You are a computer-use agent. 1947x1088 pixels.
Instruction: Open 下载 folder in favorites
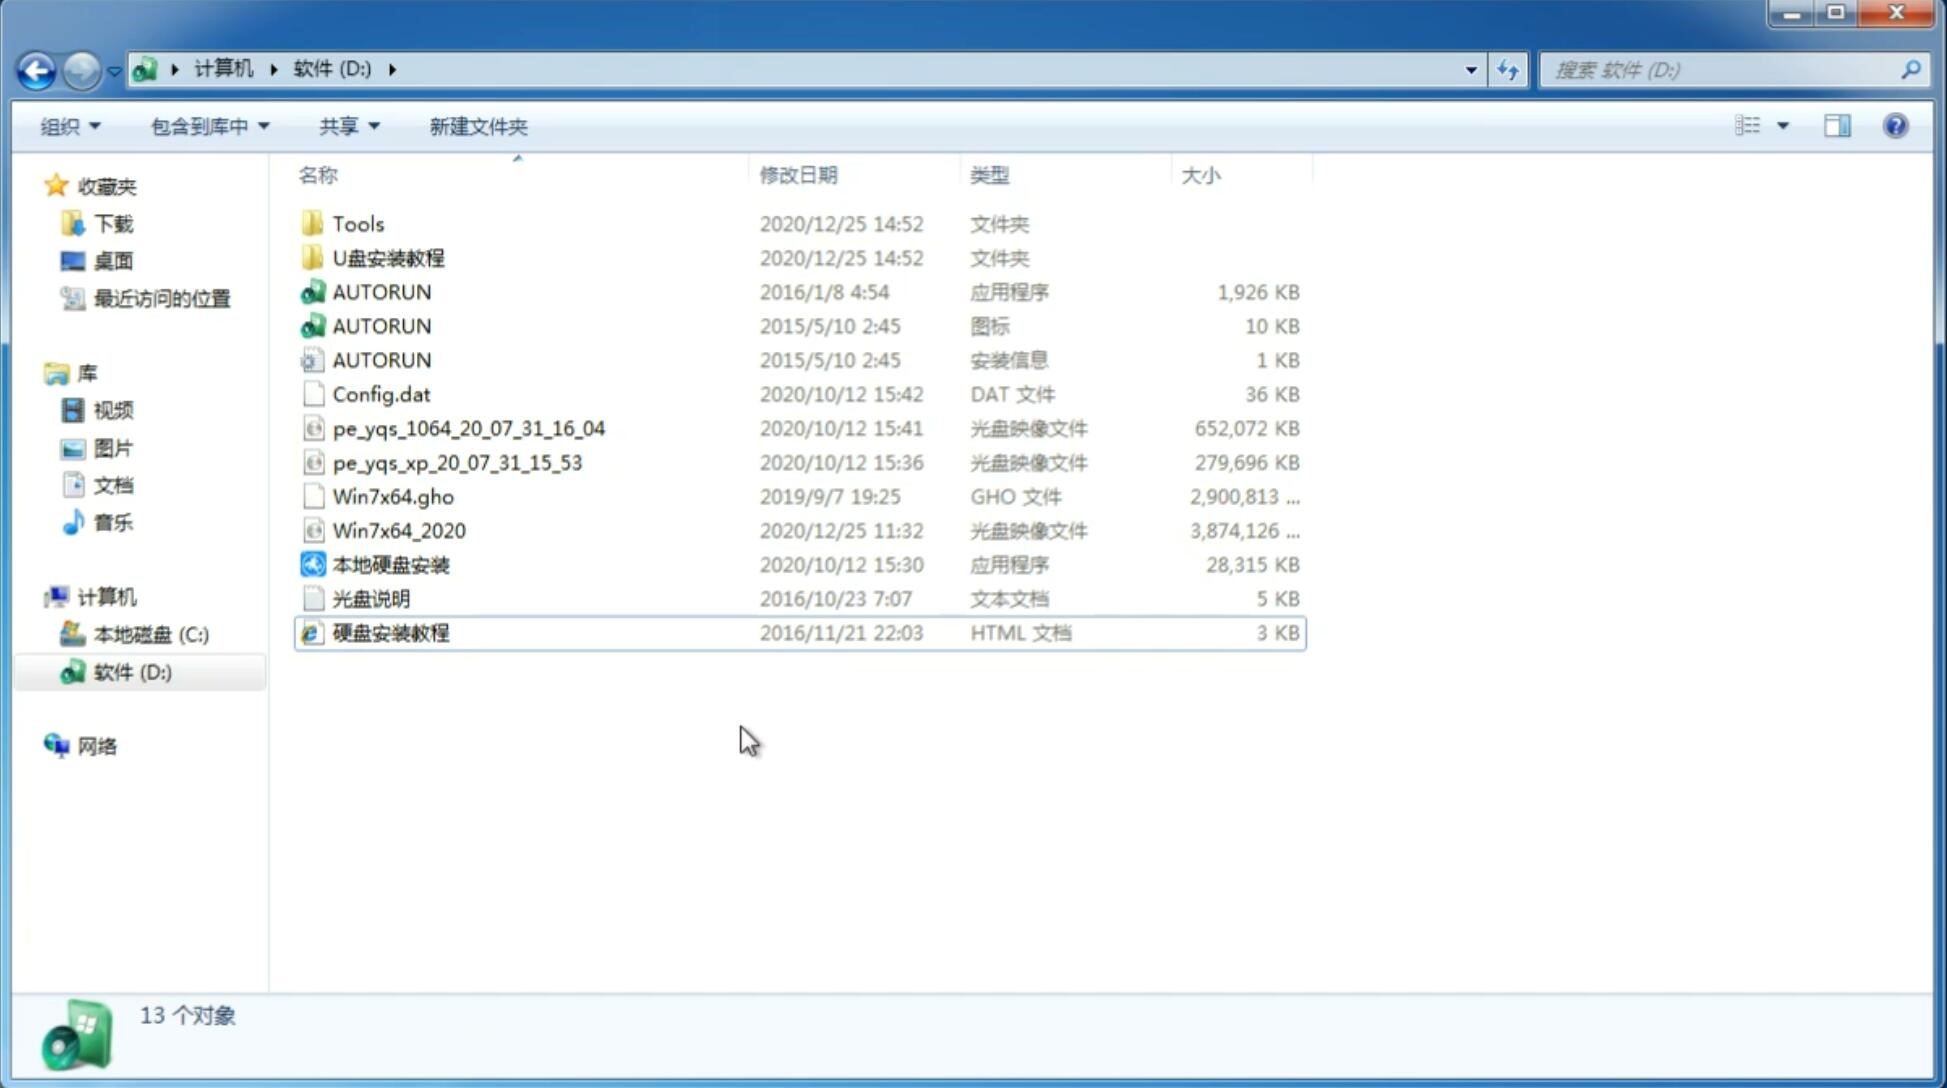[x=111, y=223]
